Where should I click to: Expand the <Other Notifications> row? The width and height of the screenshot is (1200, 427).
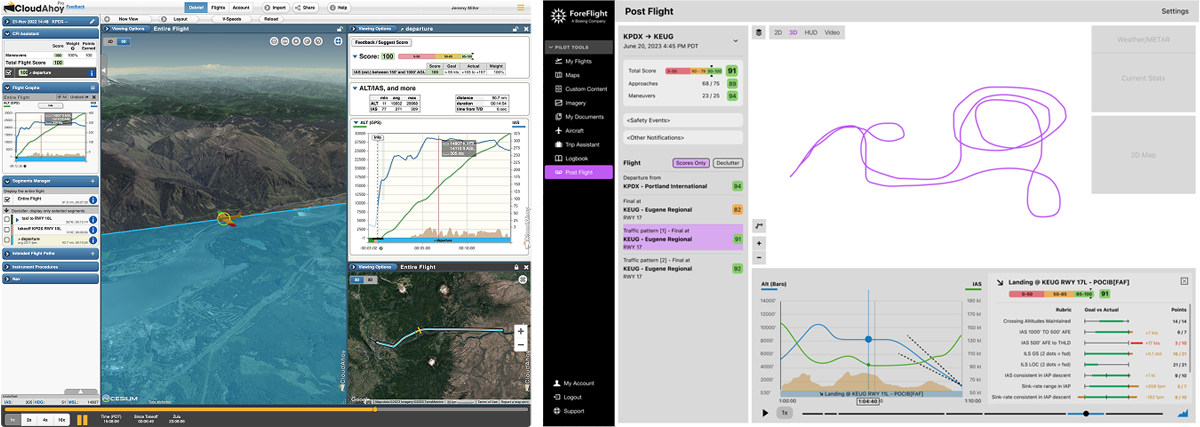click(x=682, y=137)
